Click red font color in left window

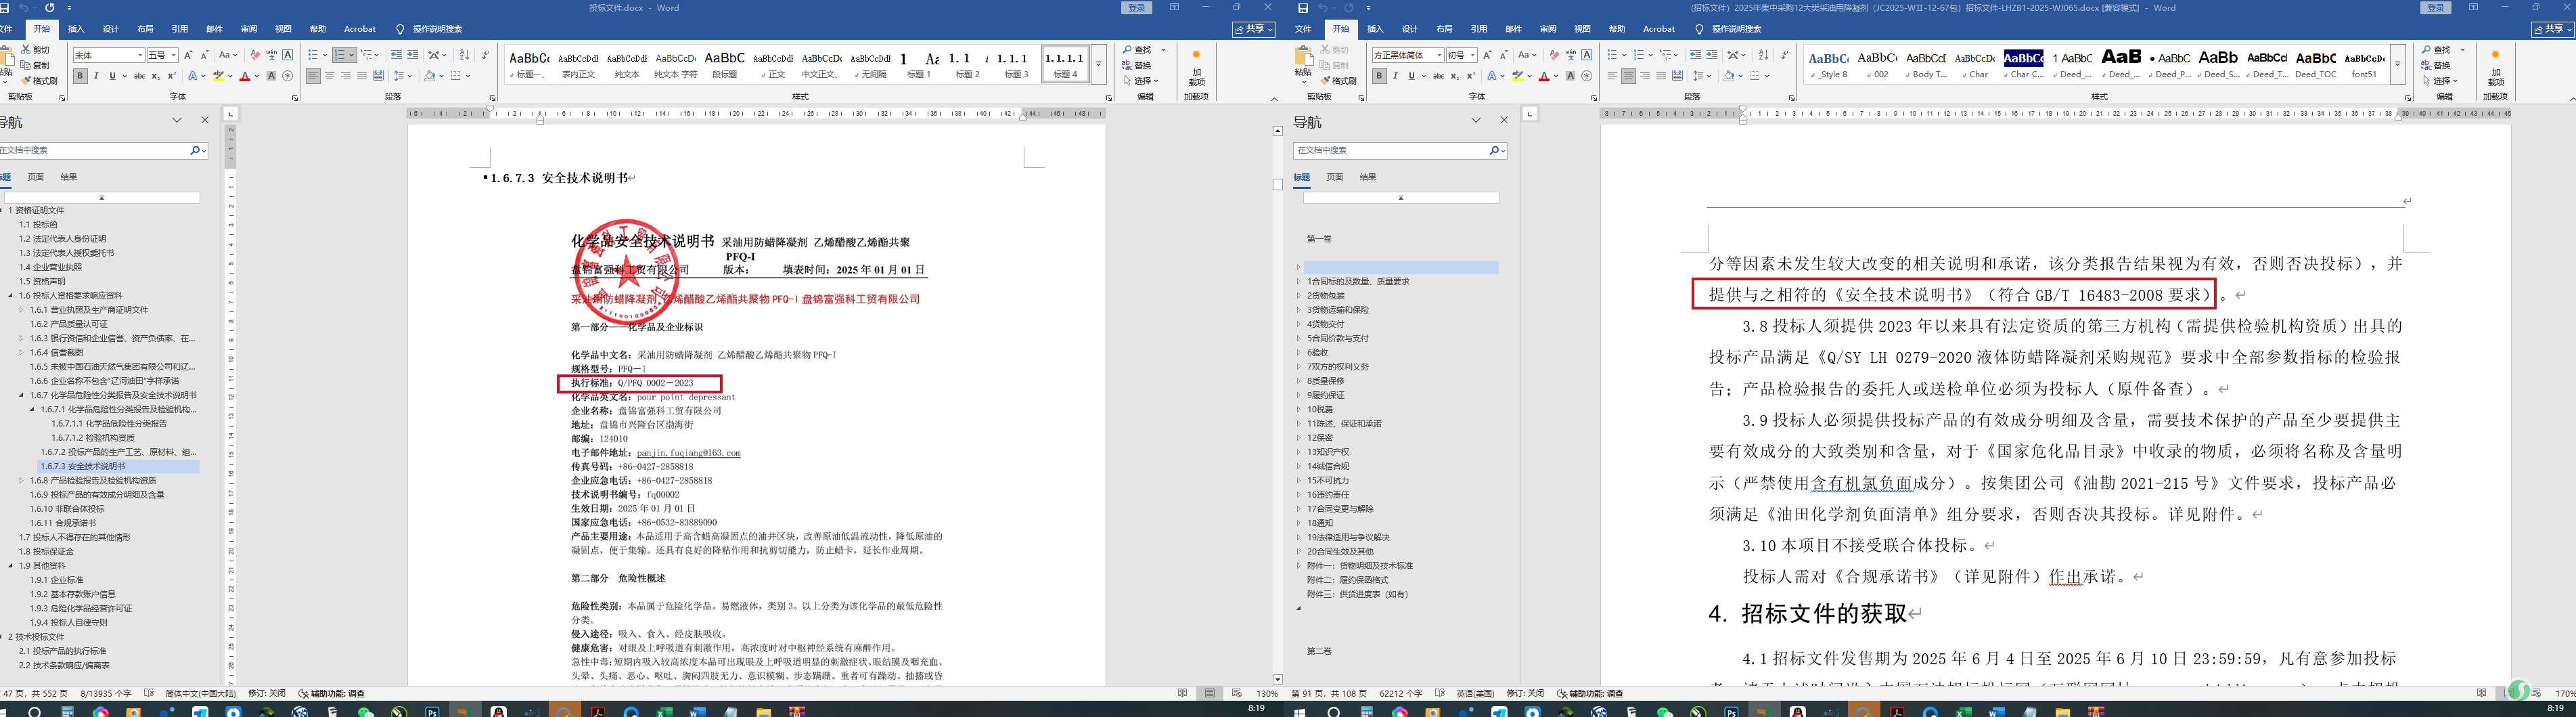coord(244,76)
